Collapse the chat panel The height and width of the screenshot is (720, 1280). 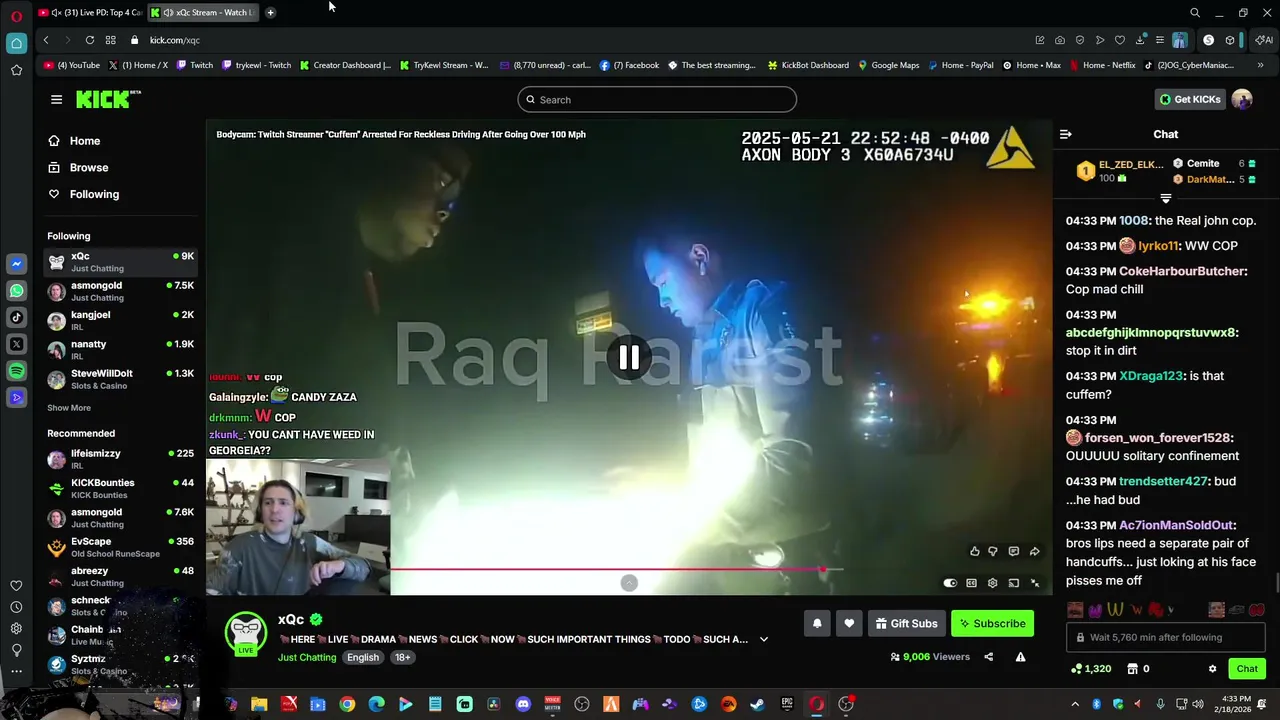(x=1066, y=134)
